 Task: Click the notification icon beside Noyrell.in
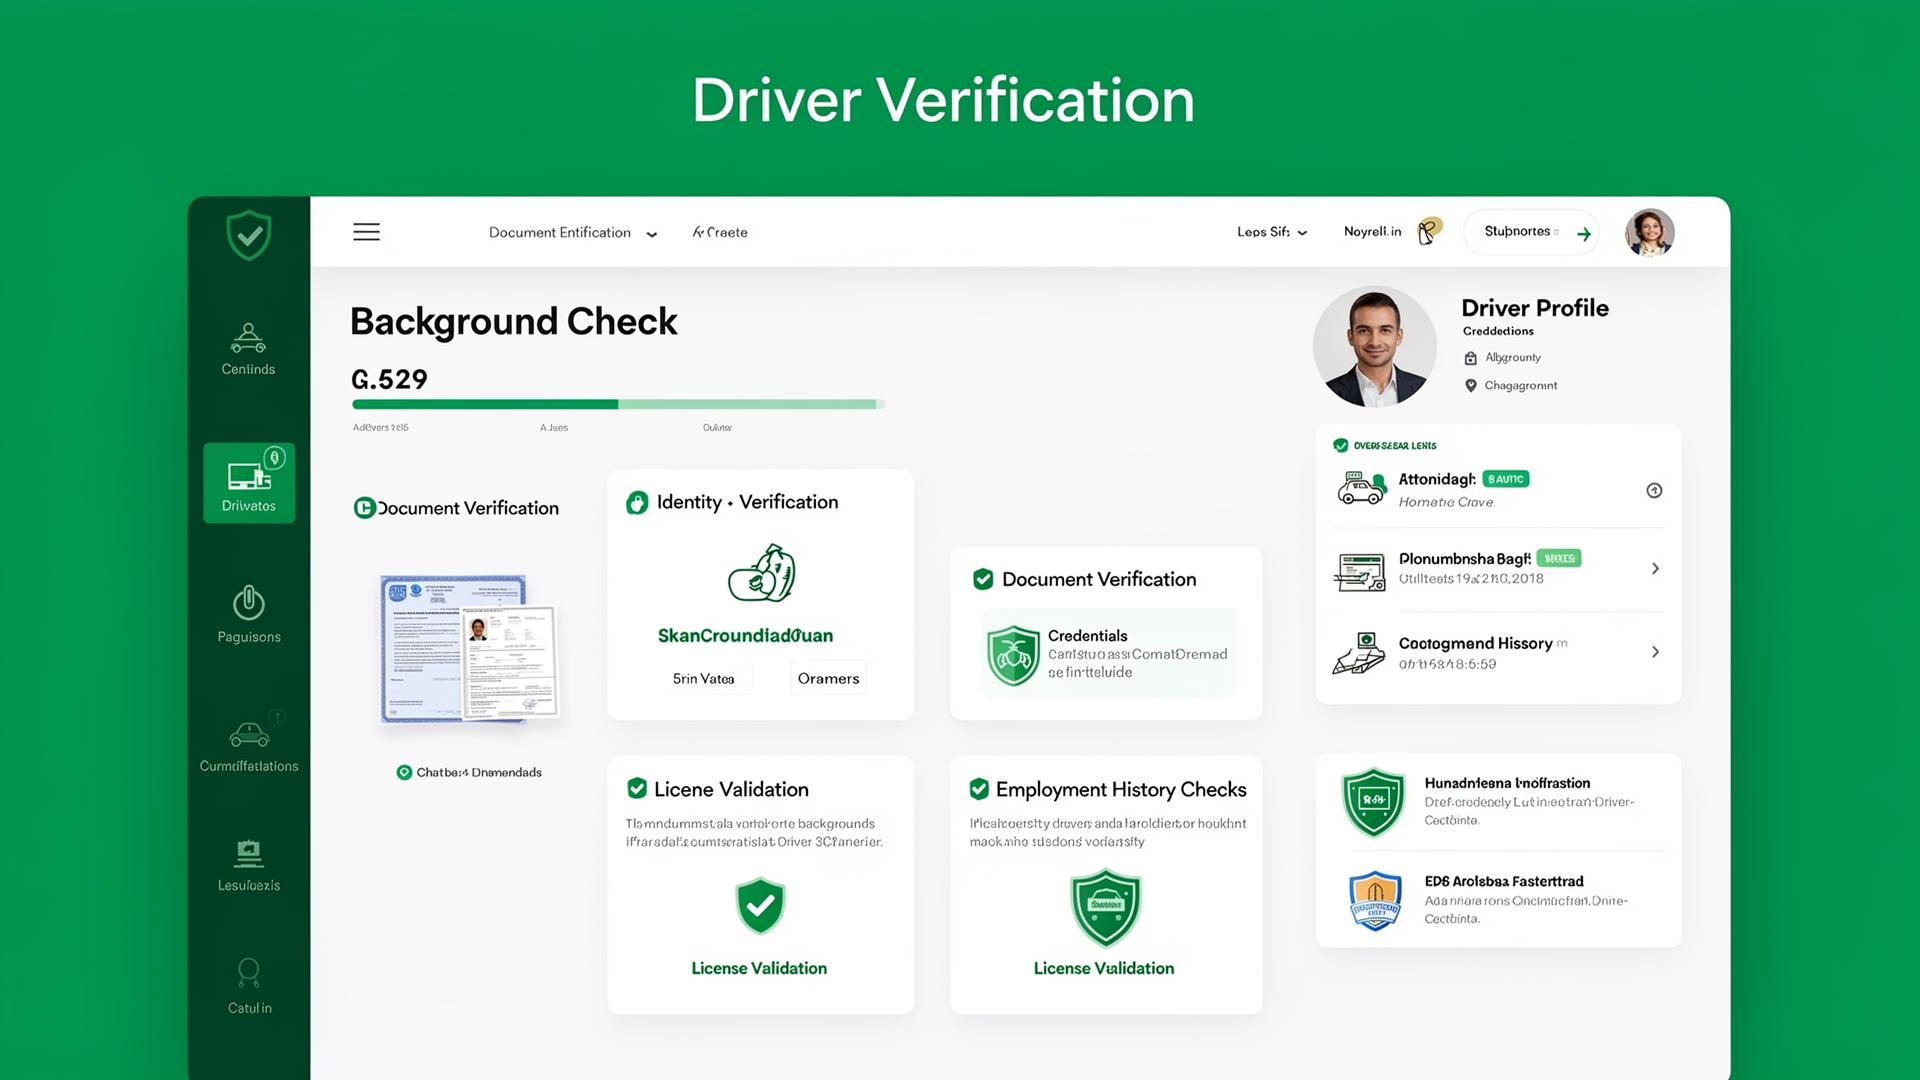pyautogui.click(x=1429, y=231)
